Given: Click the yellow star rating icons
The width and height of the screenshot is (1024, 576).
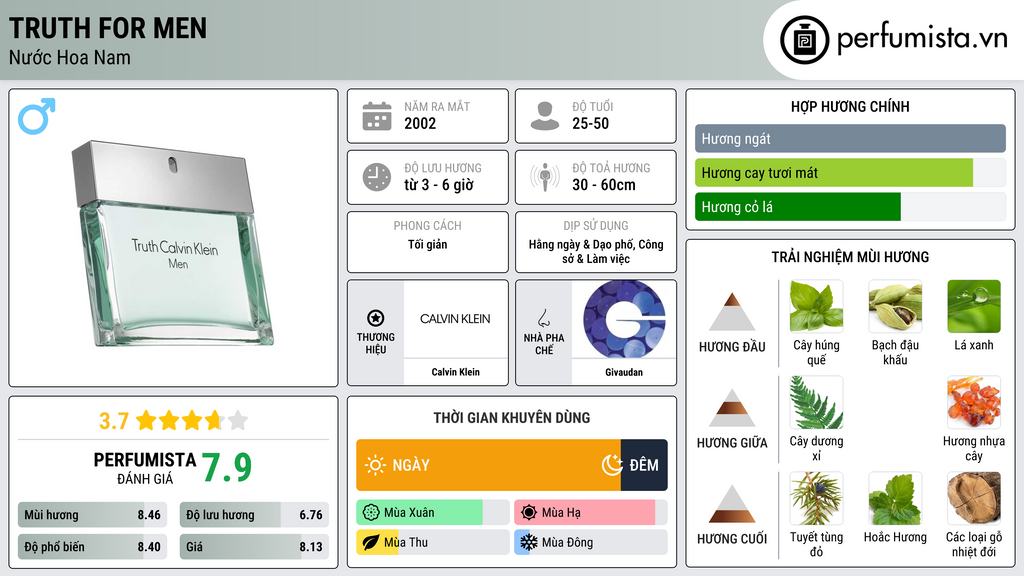Looking at the screenshot, I should [192, 420].
